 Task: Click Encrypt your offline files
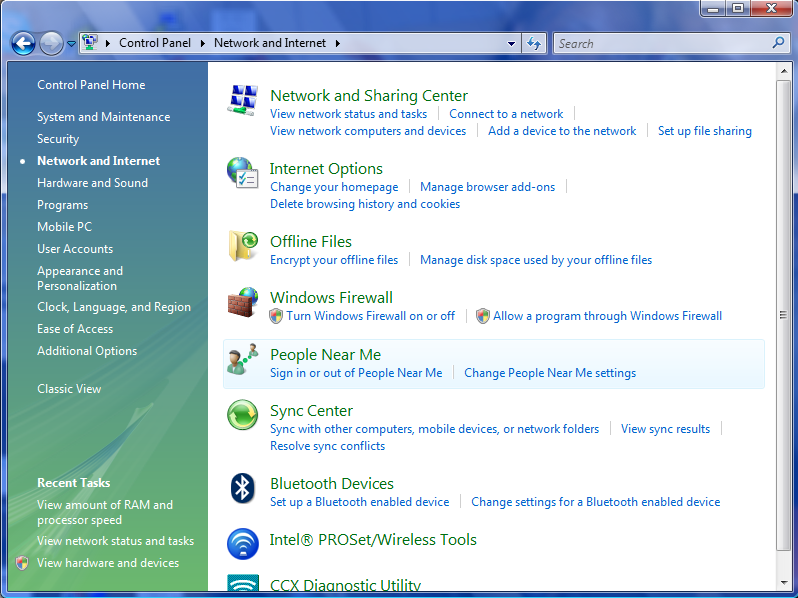334,260
